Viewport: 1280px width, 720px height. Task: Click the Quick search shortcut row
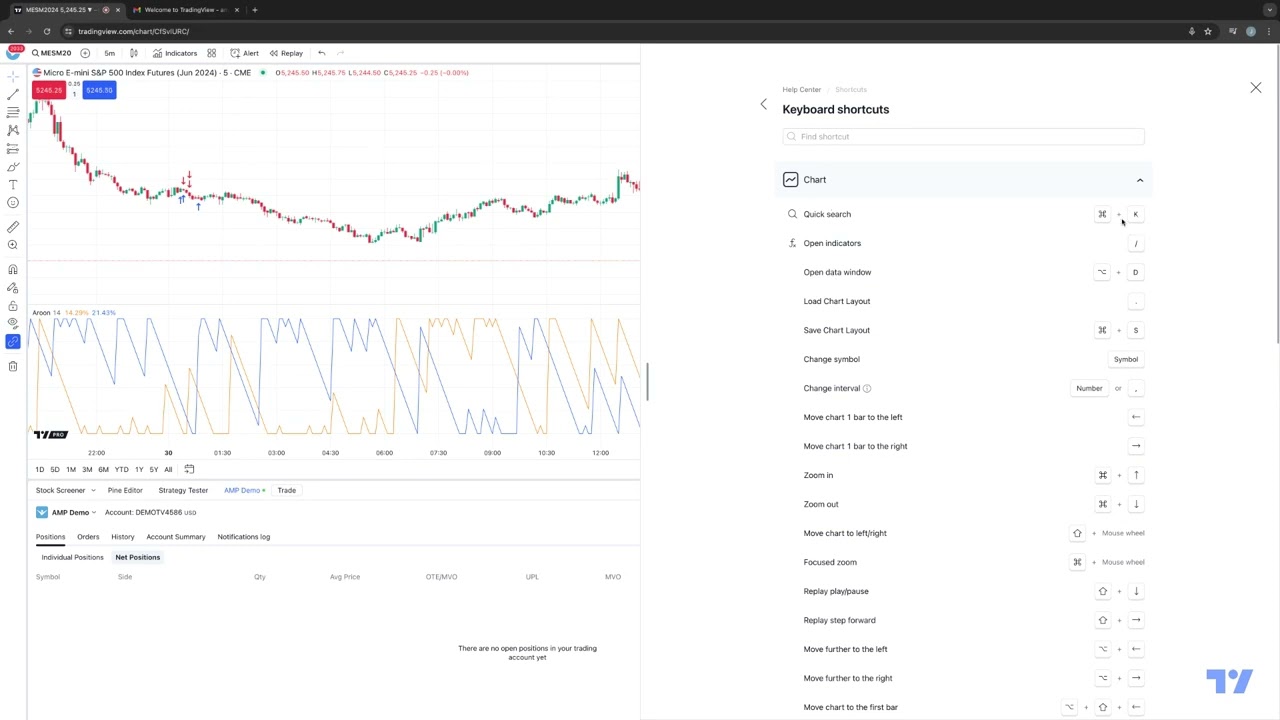coord(963,214)
